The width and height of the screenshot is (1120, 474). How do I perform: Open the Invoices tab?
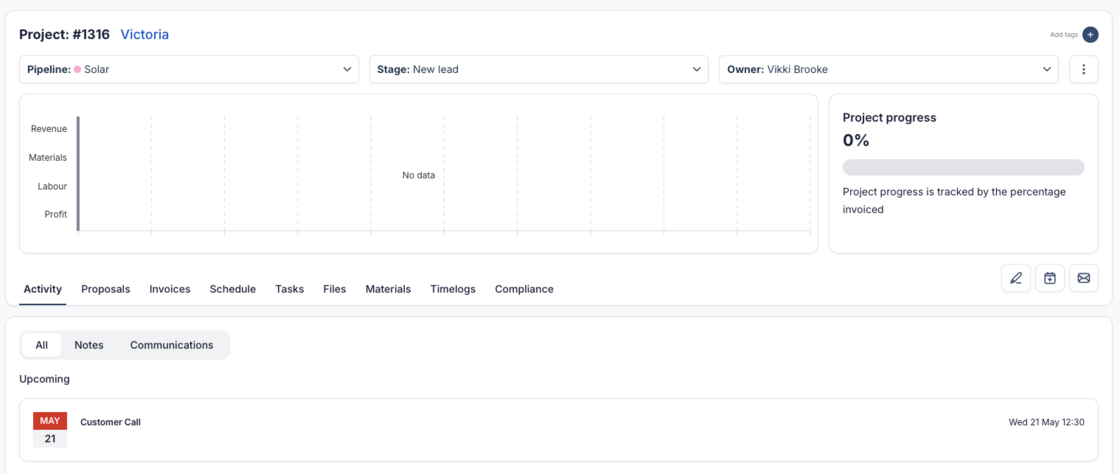(x=170, y=289)
